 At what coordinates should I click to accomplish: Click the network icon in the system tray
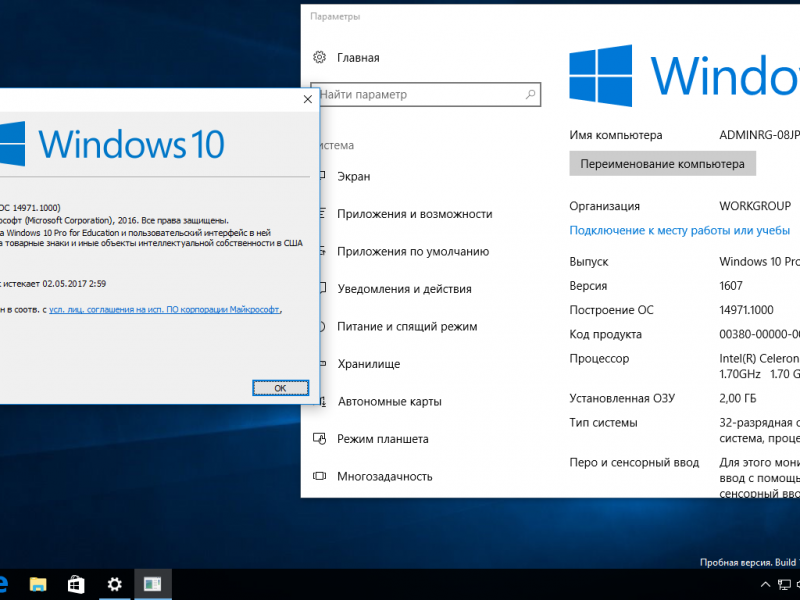pos(784,585)
